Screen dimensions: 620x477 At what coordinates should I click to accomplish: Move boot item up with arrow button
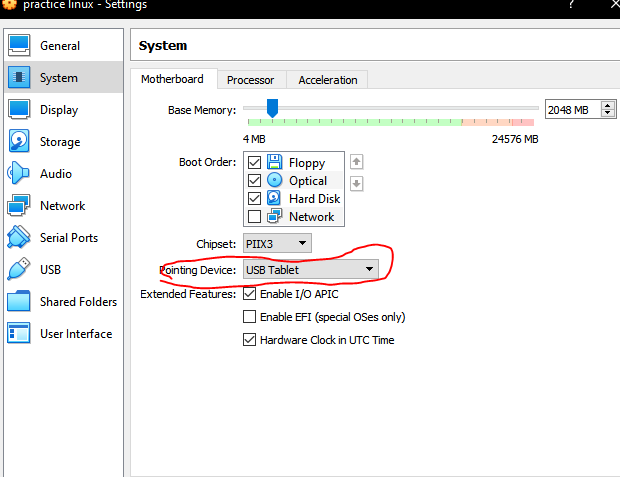coord(357,162)
